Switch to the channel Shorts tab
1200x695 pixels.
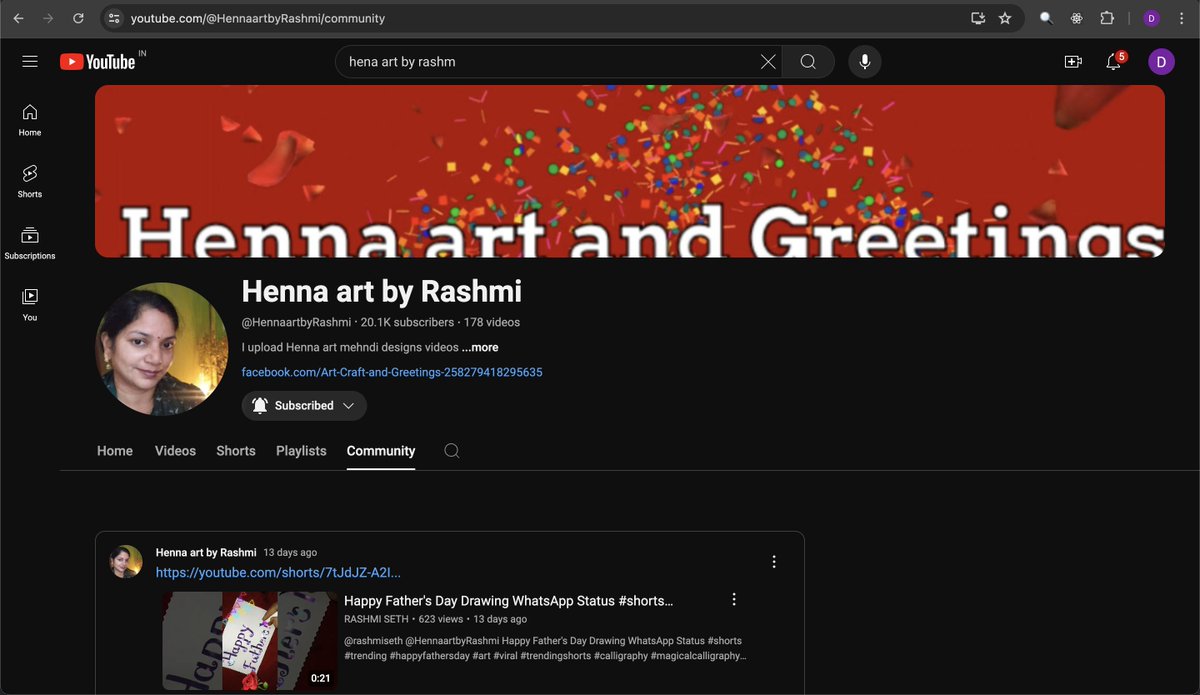(x=236, y=451)
